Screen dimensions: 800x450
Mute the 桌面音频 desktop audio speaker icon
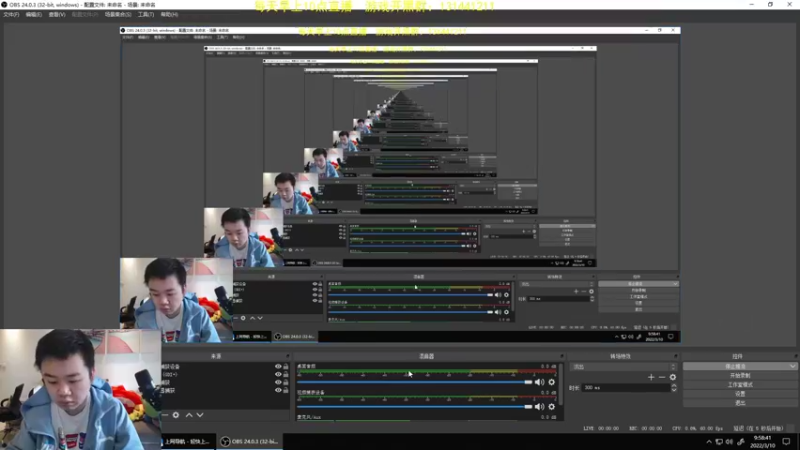point(539,382)
